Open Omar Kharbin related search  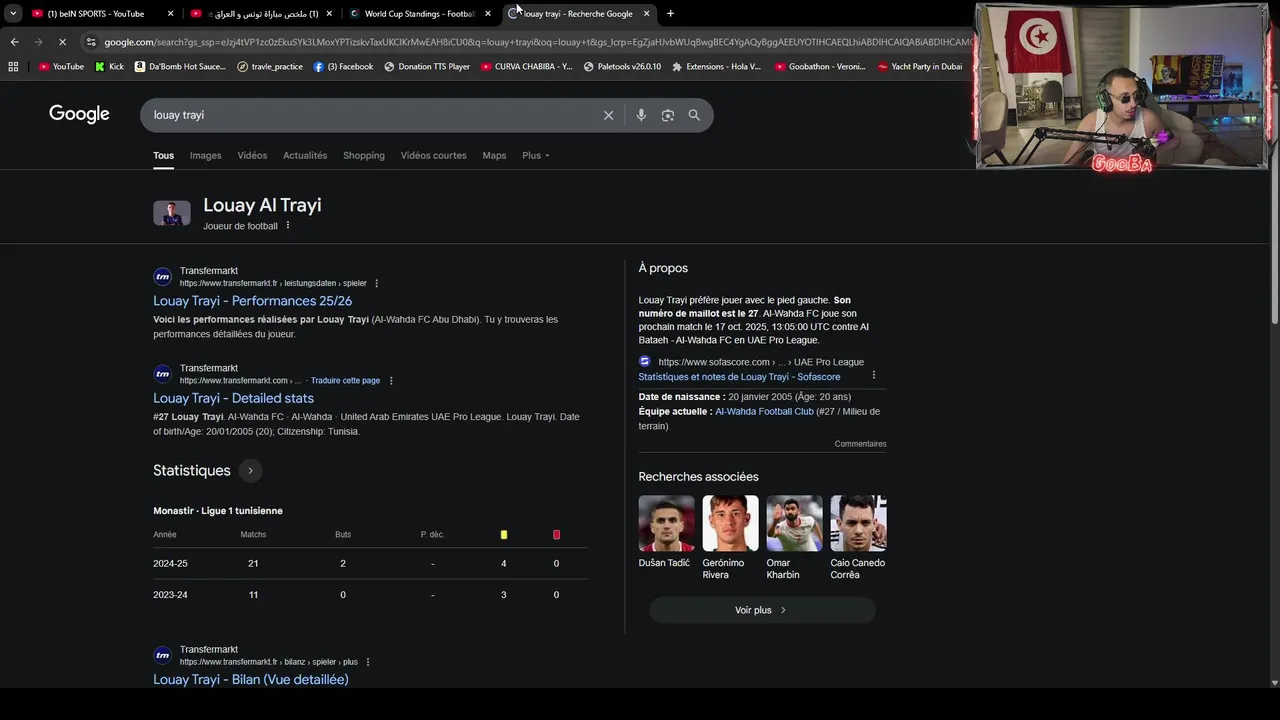pos(794,538)
